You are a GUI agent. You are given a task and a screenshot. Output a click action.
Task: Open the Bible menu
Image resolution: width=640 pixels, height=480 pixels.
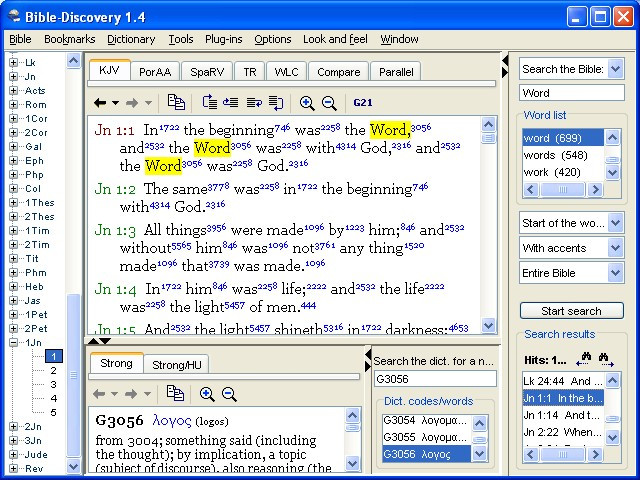[20, 39]
